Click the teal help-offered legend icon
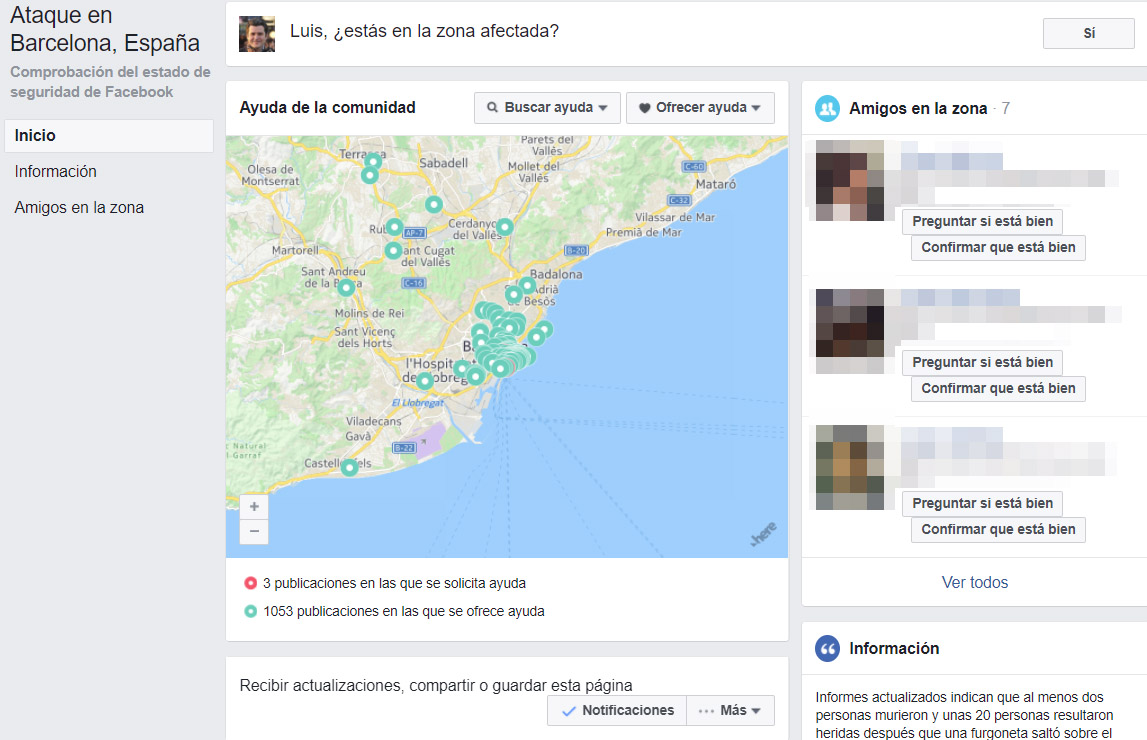Viewport: 1147px width, 740px height. (250, 611)
